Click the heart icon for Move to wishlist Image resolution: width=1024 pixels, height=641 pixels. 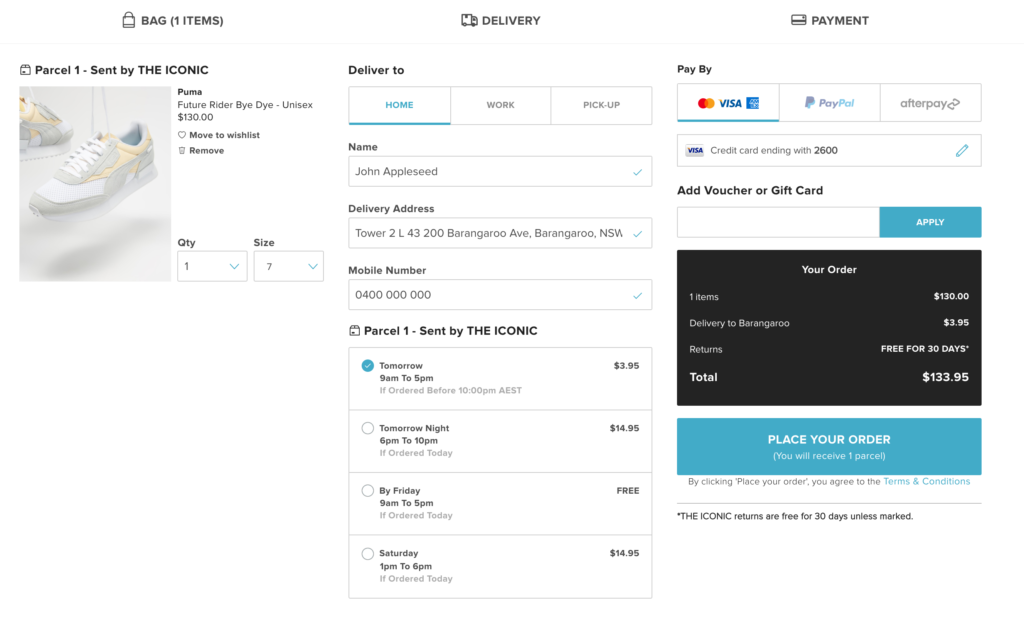[182, 135]
